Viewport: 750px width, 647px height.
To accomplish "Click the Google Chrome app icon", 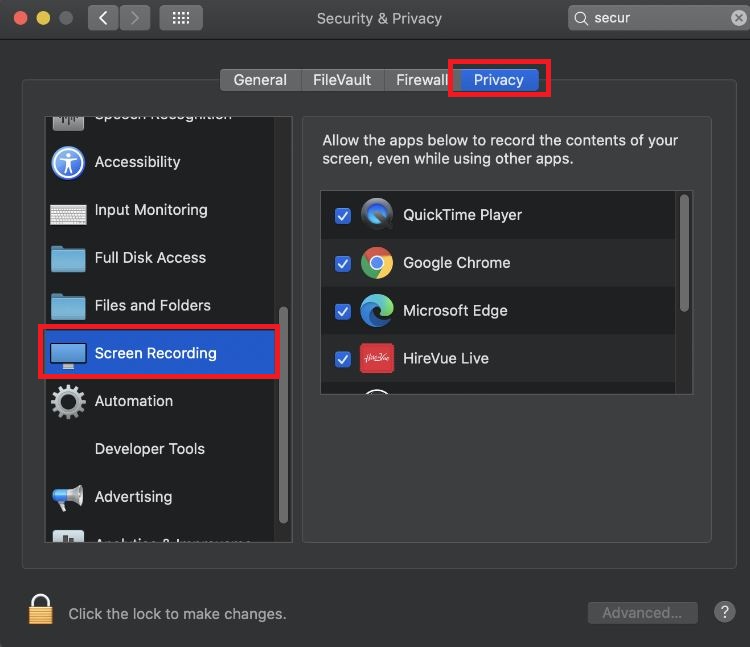I will (x=377, y=263).
